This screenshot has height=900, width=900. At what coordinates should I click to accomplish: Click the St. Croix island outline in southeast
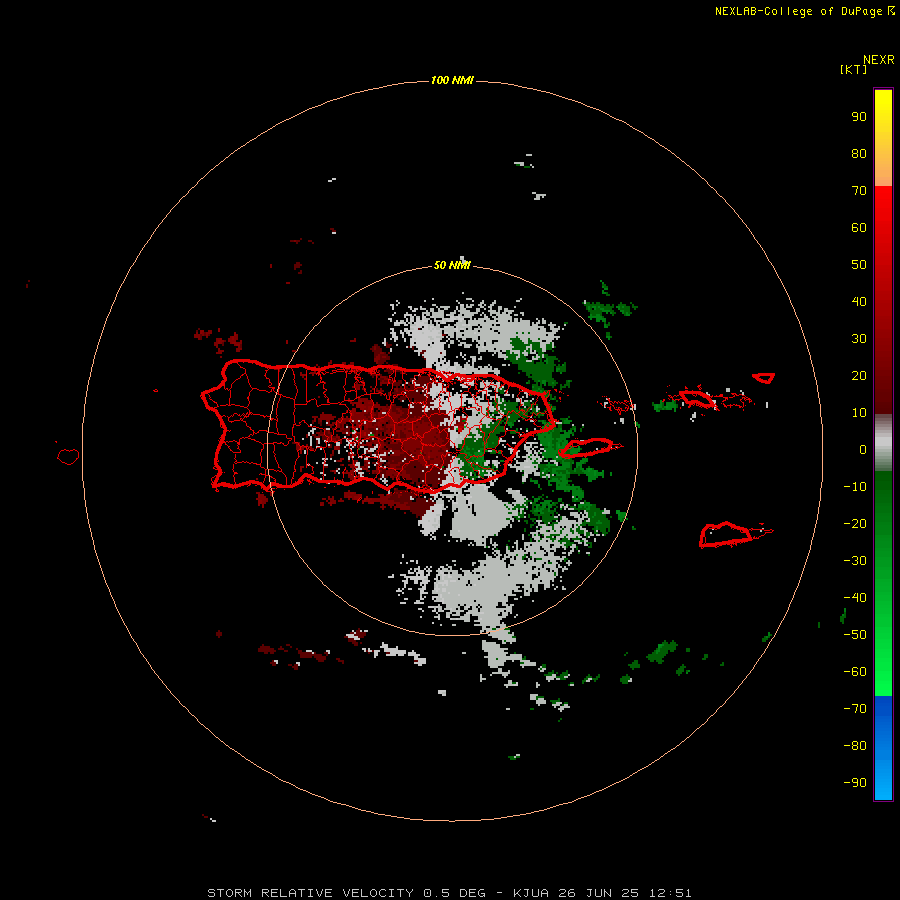click(725, 535)
